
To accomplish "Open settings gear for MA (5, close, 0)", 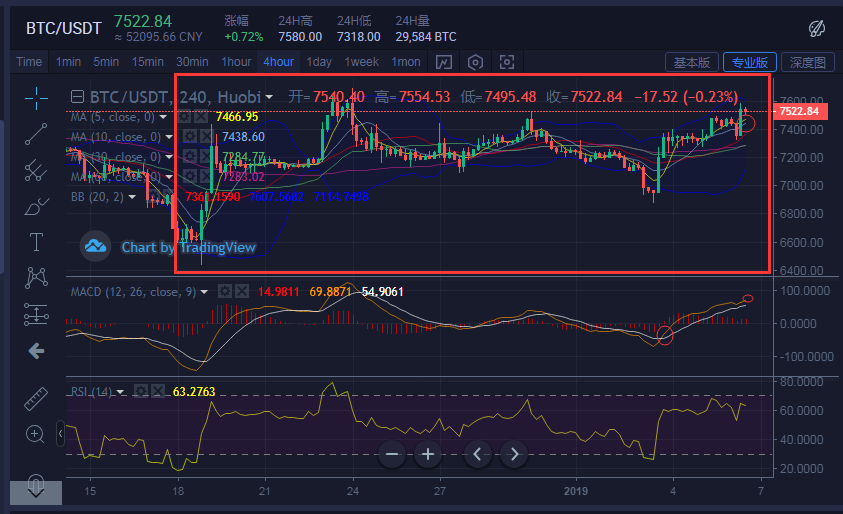I will (x=184, y=117).
